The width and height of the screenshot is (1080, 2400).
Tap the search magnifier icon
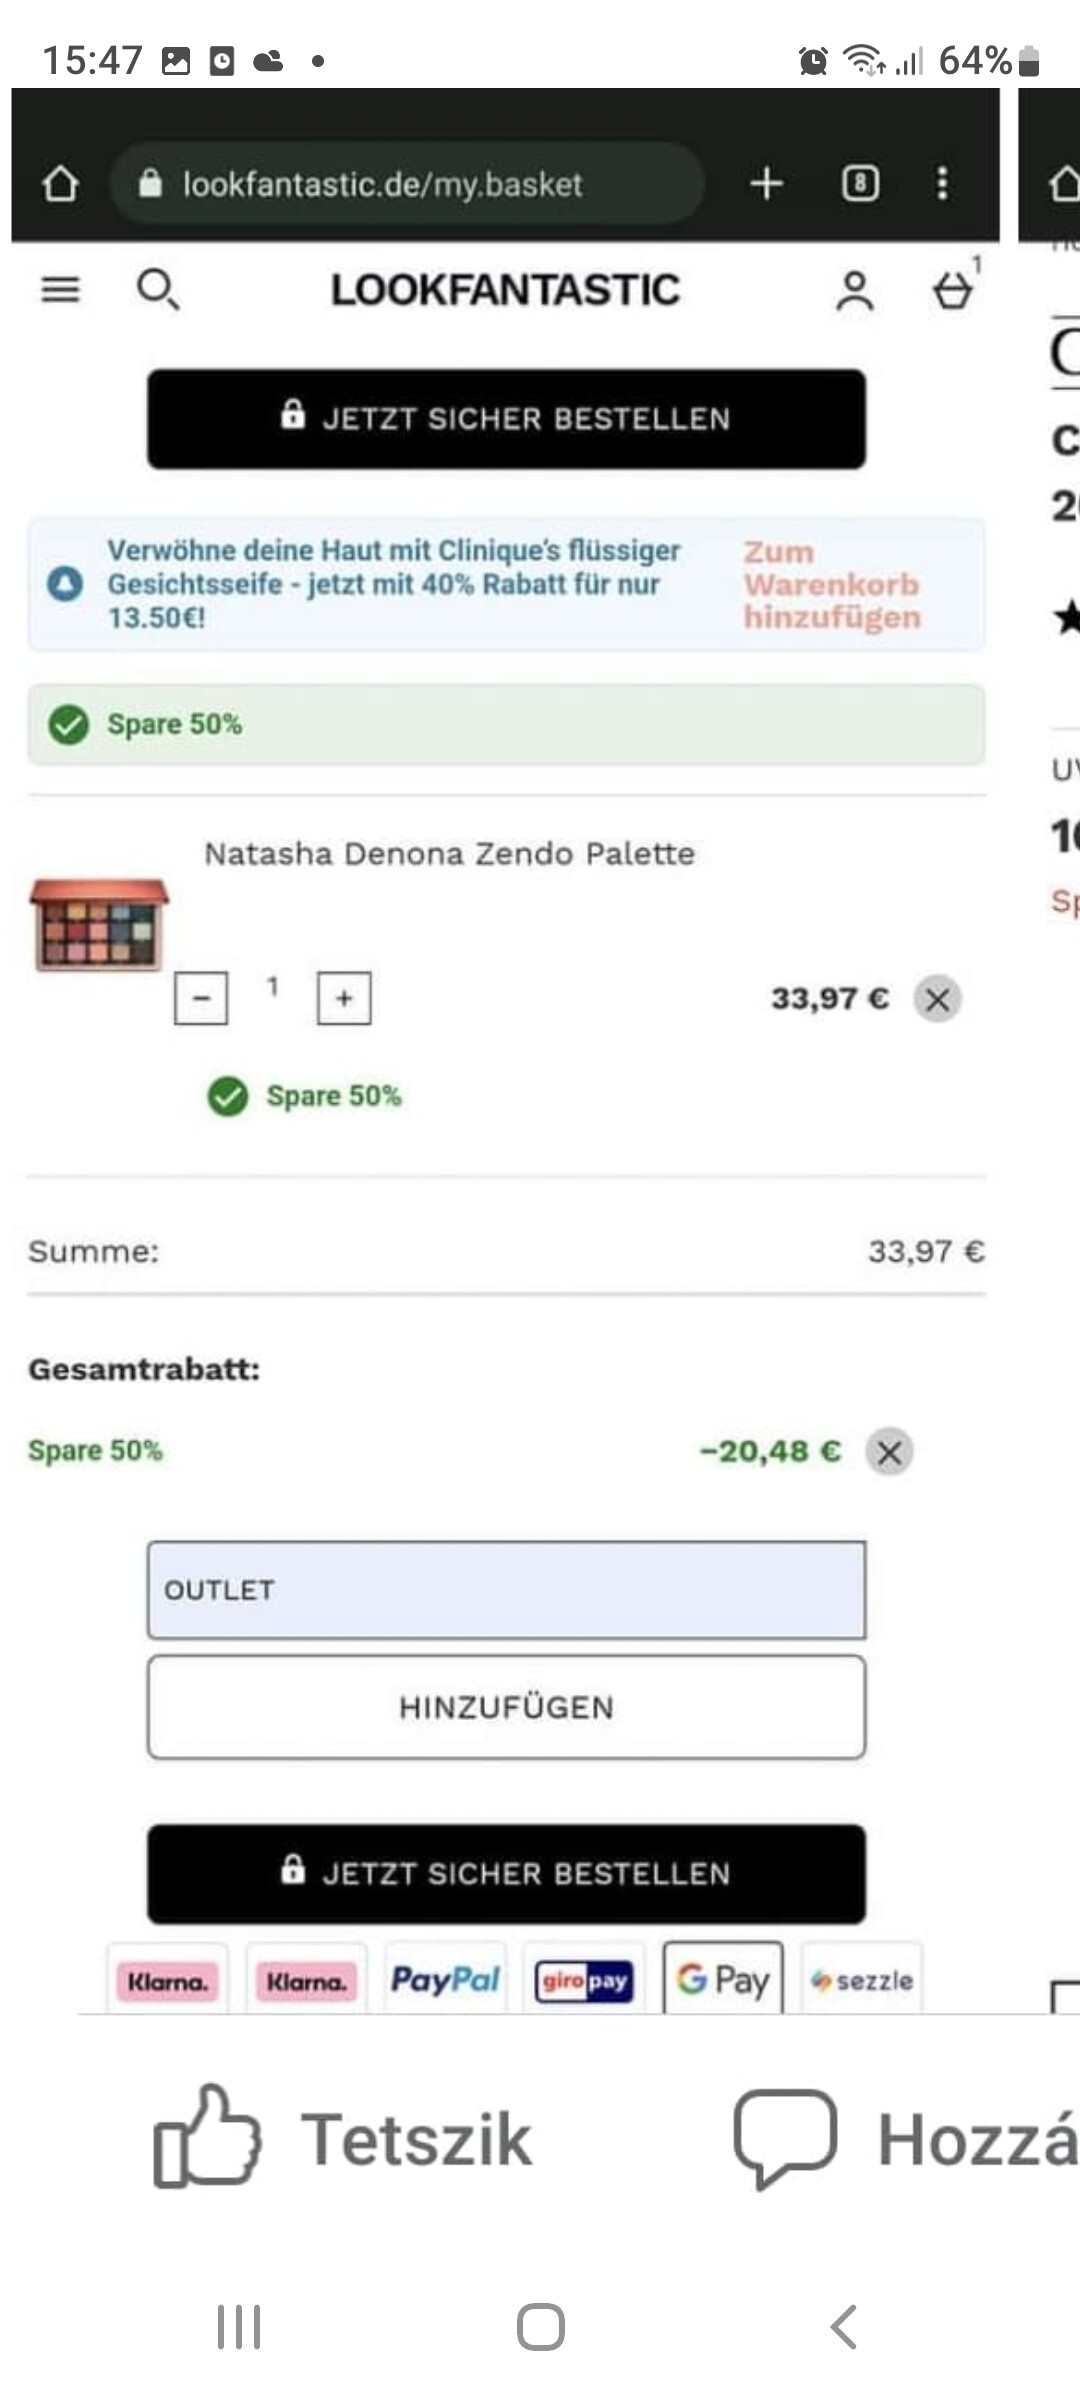pyautogui.click(x=157, y=290)
